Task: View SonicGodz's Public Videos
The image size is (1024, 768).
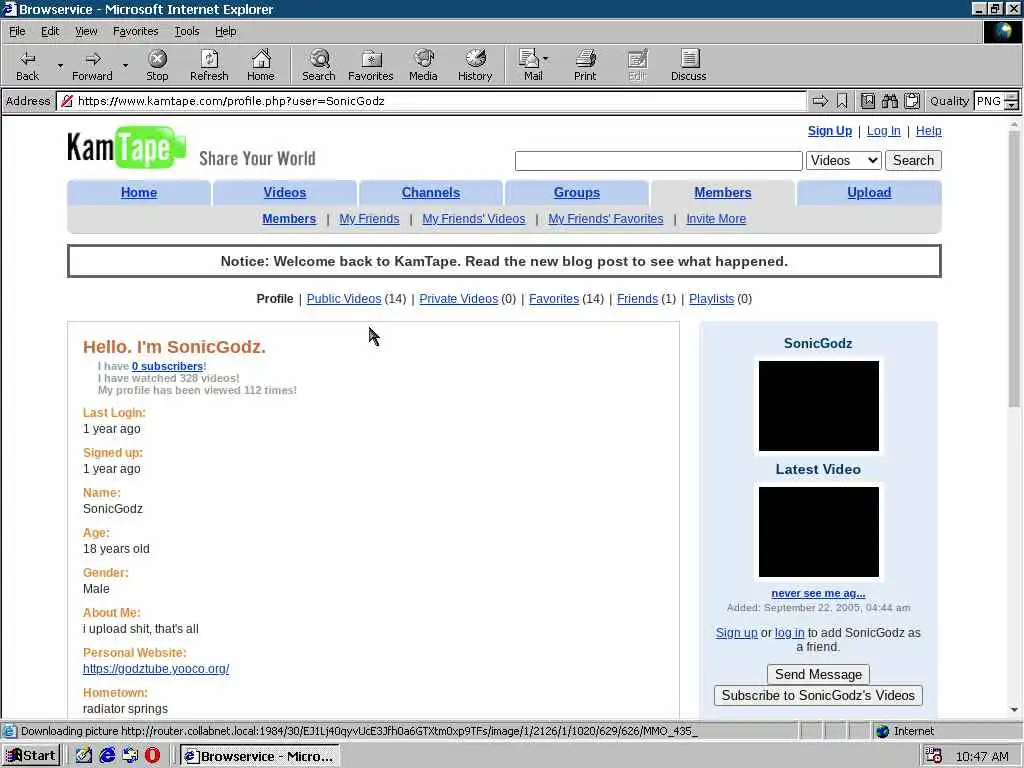Action: [344, 298]
